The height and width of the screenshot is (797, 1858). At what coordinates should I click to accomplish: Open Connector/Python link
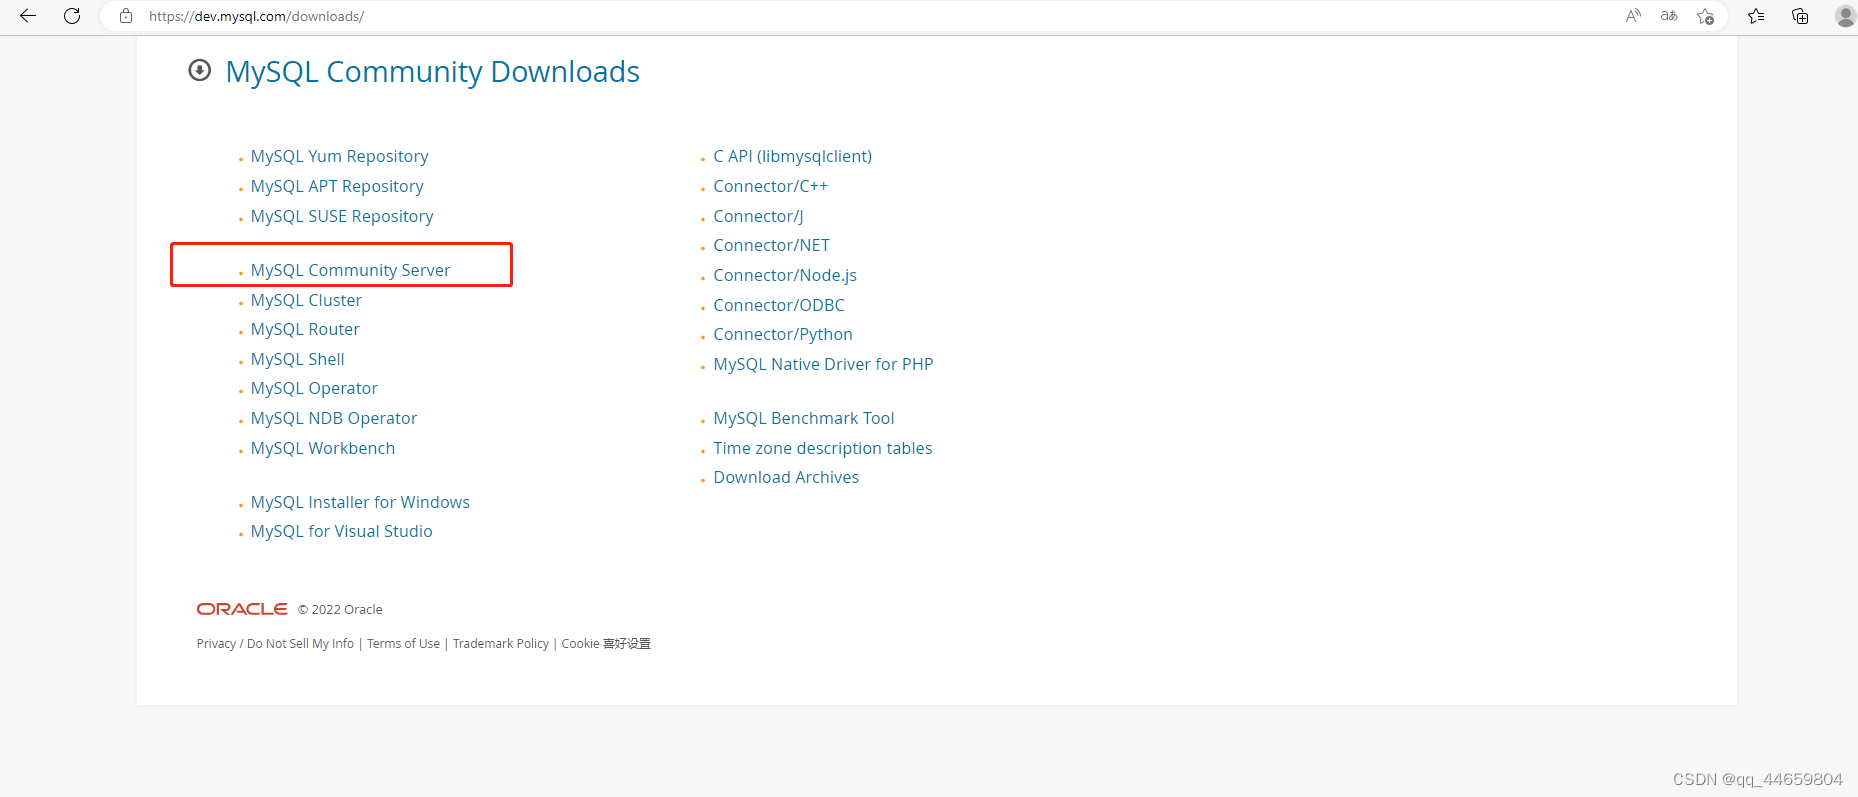coord(783,334)
